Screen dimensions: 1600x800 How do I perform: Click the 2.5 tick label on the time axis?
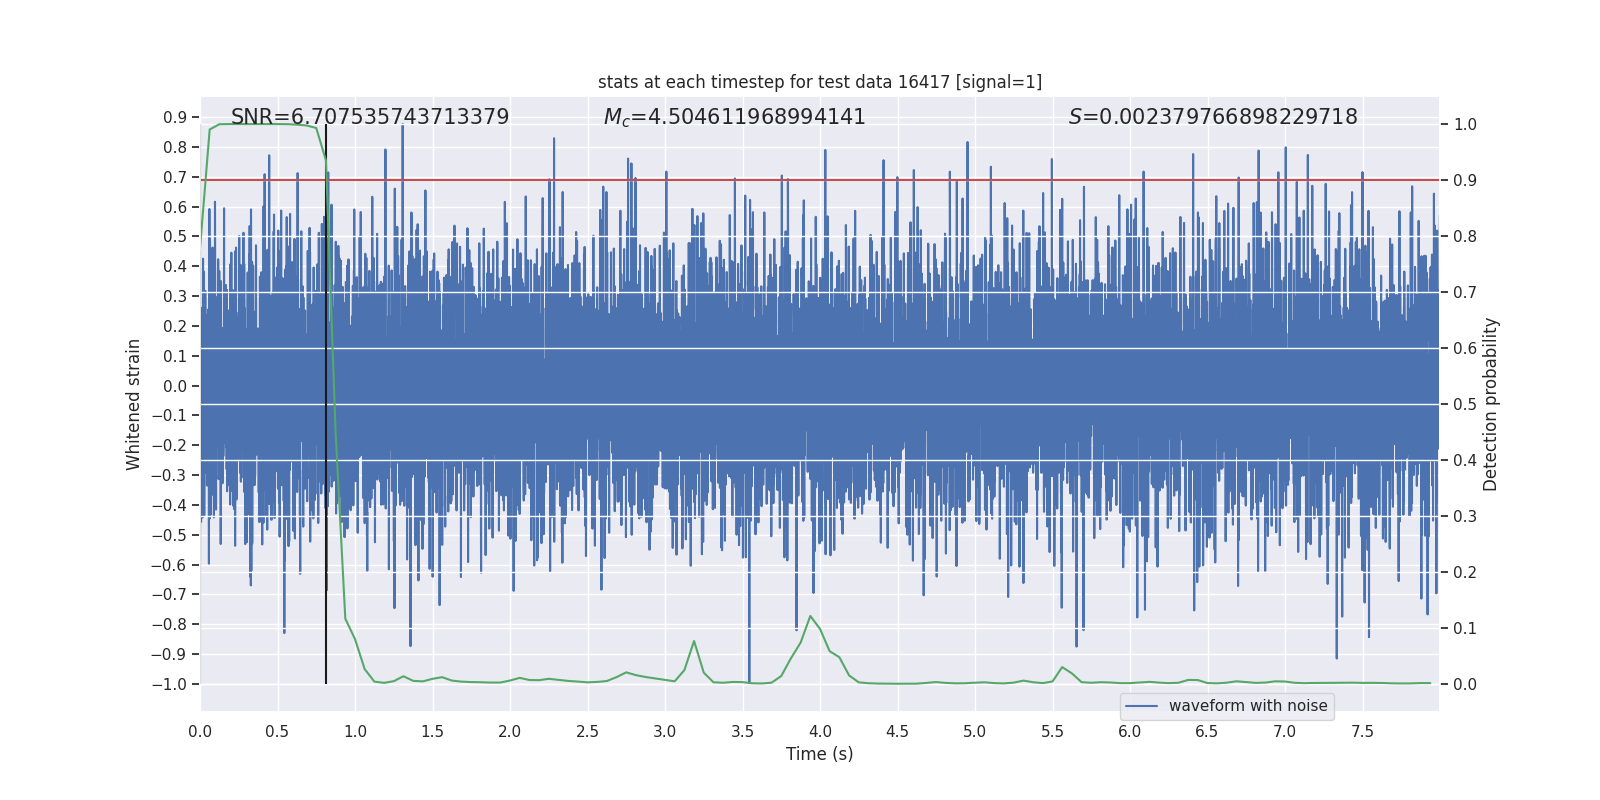[x=587, y=731]
